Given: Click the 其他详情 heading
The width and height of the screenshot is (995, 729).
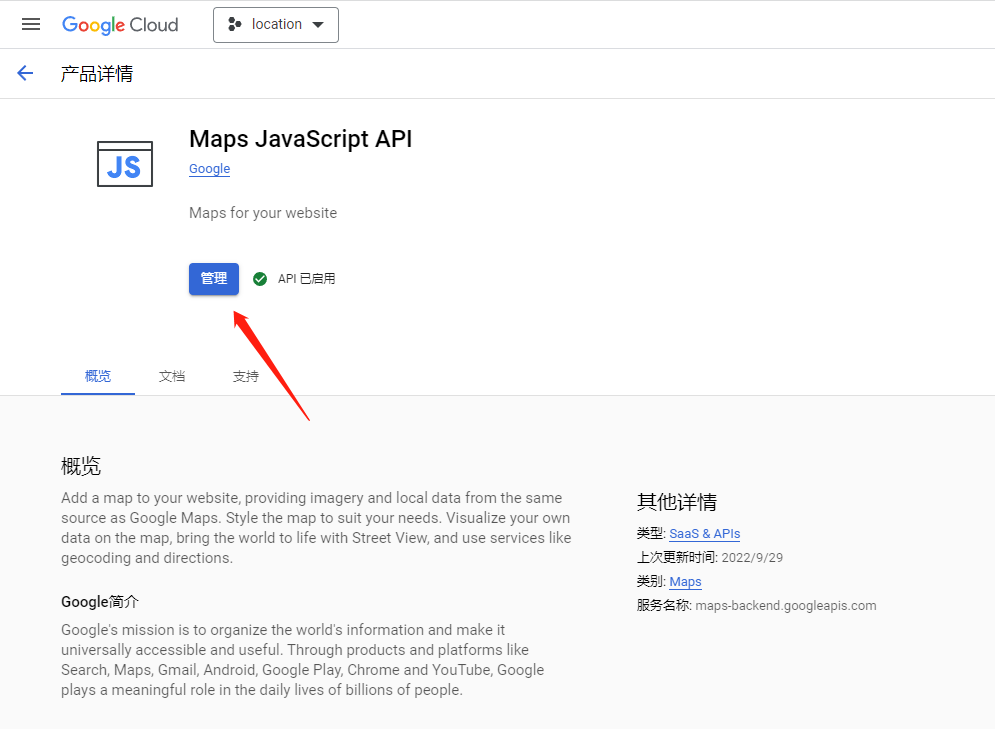Looking at the screenshot, I should 677,502.
